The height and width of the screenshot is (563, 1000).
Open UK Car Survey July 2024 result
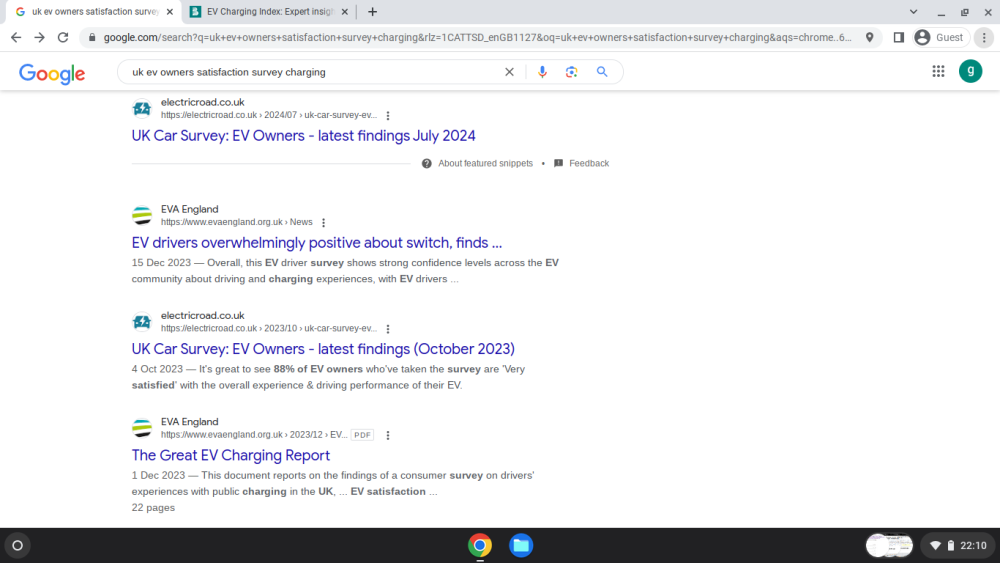[304, 136]
